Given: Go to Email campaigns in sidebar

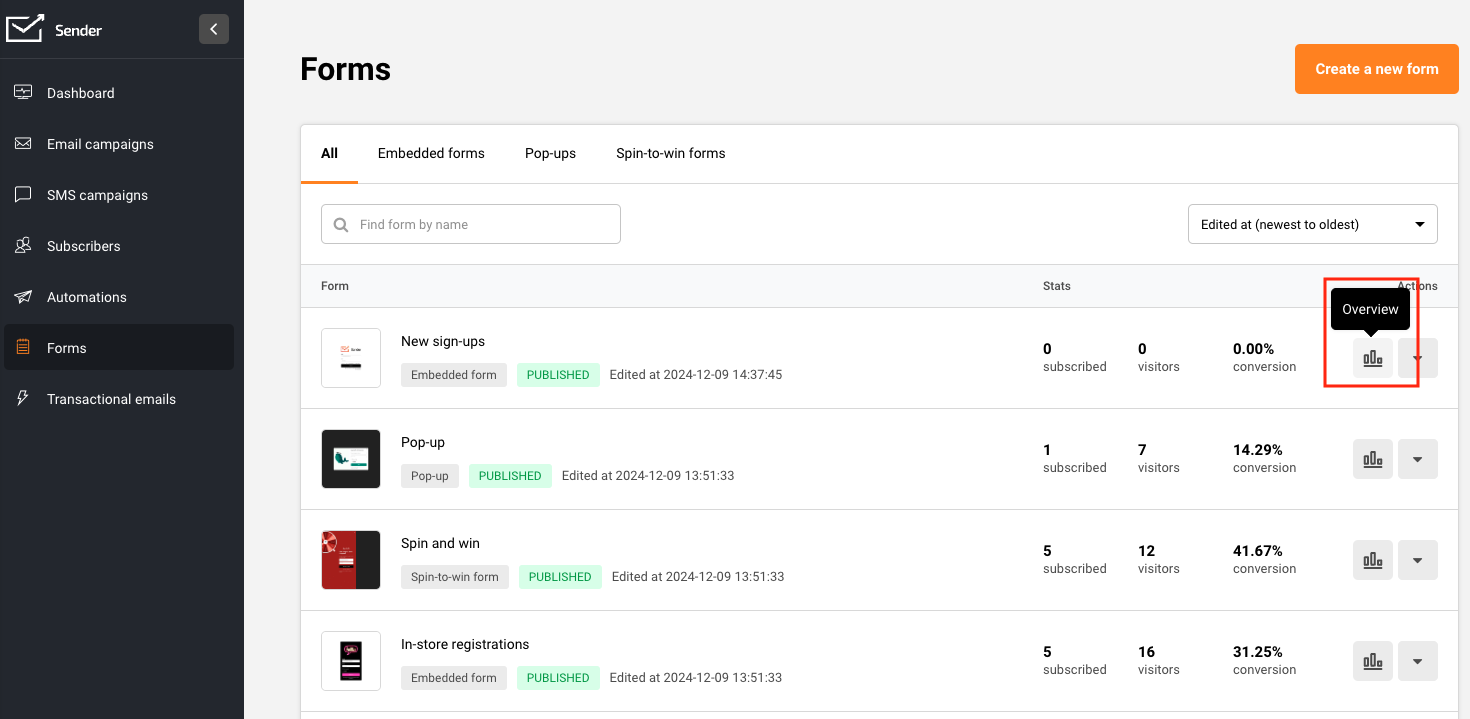Looking at the screenshot, I should (x=100, y=144).
